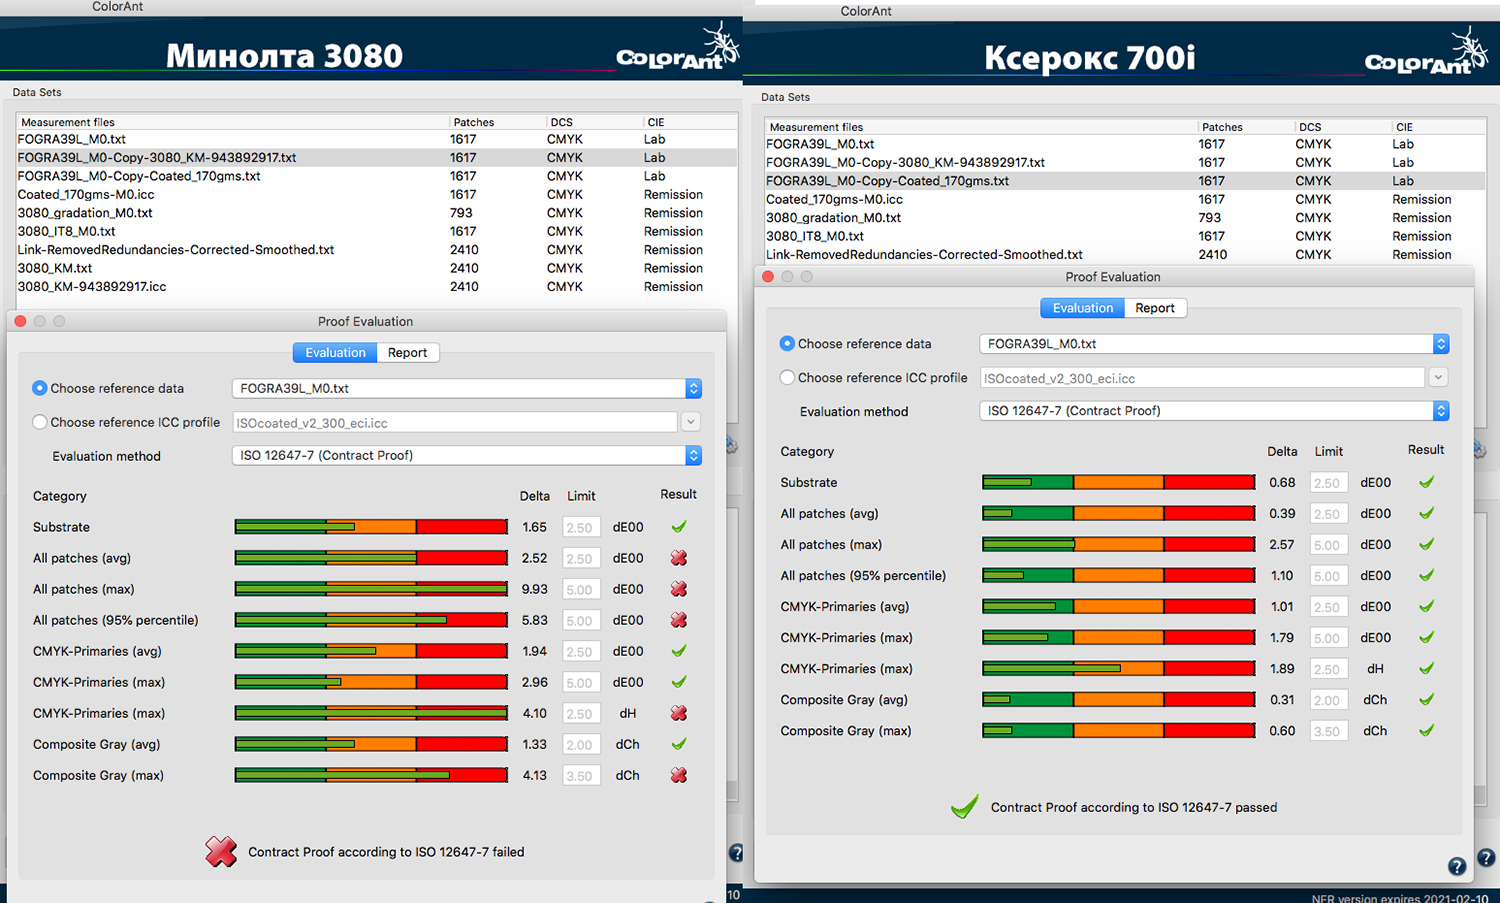Click Substrate green check in Minolta window

pos(679,527)
